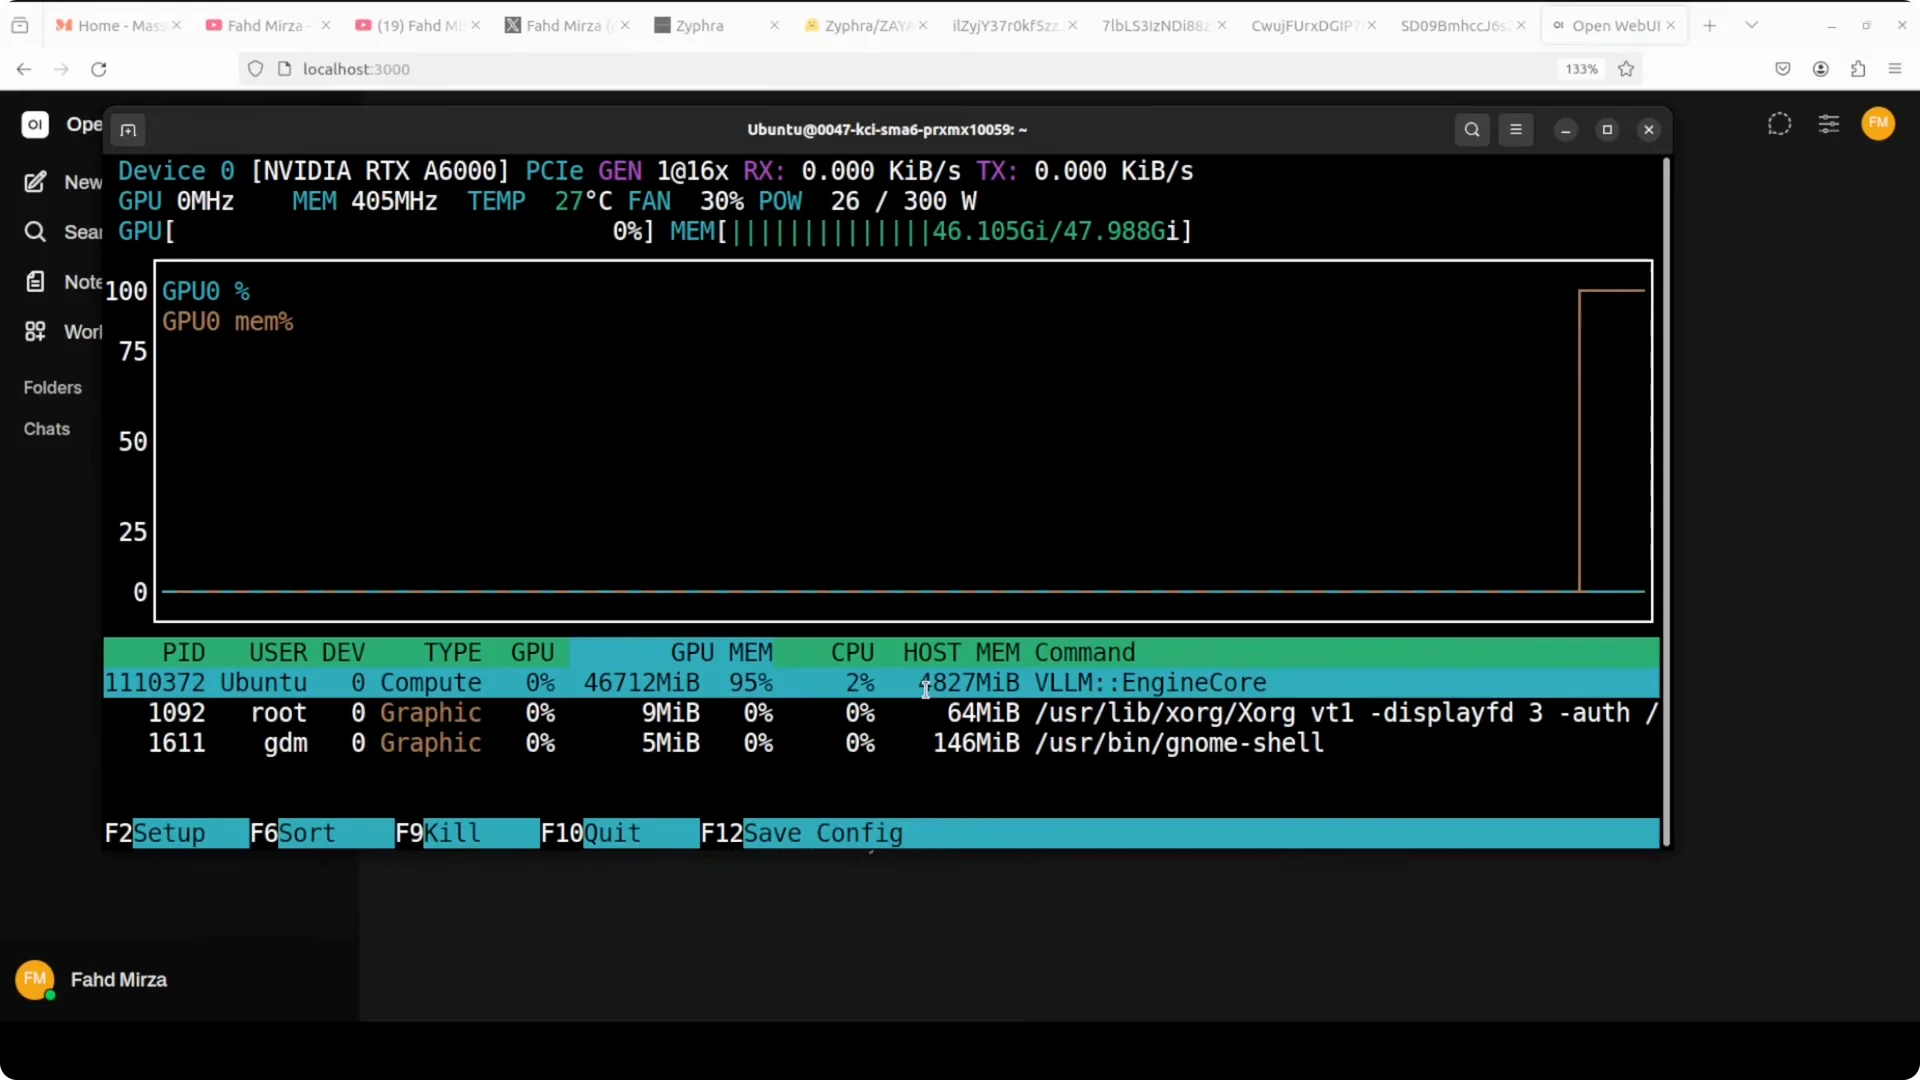The height and width of the screenshot is (1080, 1920).
Task: Open FM user avatar menu top right
Action: 1878,124
